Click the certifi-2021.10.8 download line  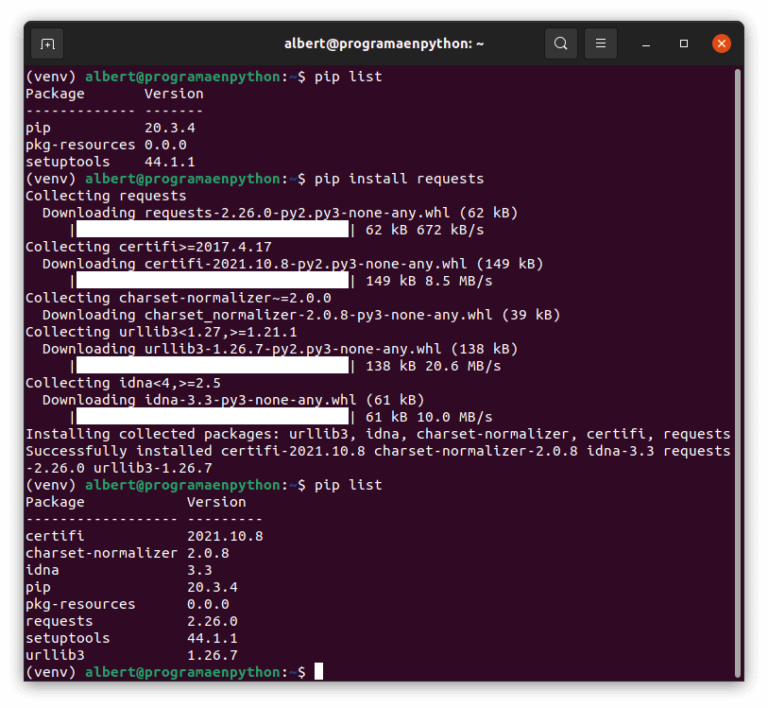click(293, 264)
